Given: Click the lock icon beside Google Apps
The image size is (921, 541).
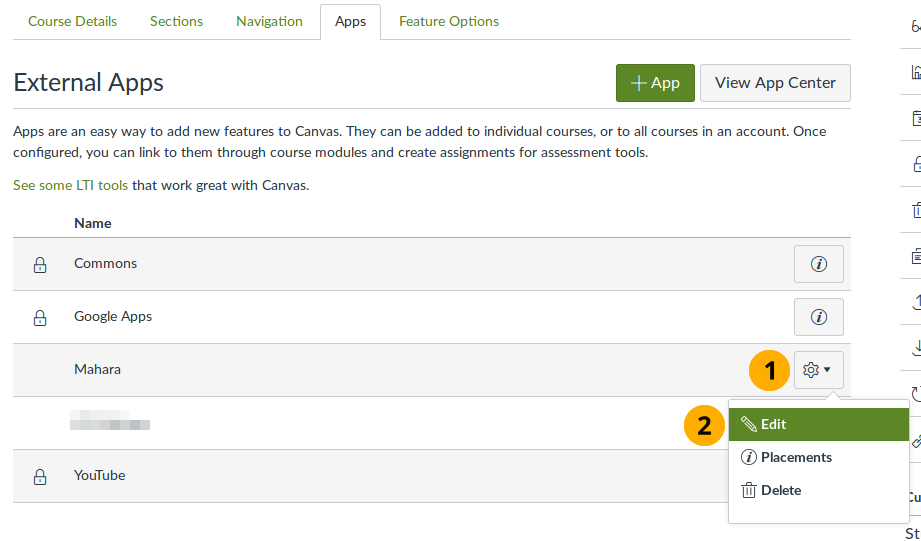Looking at the screenshot, I should pyautogui.click(x=40, y=318).
